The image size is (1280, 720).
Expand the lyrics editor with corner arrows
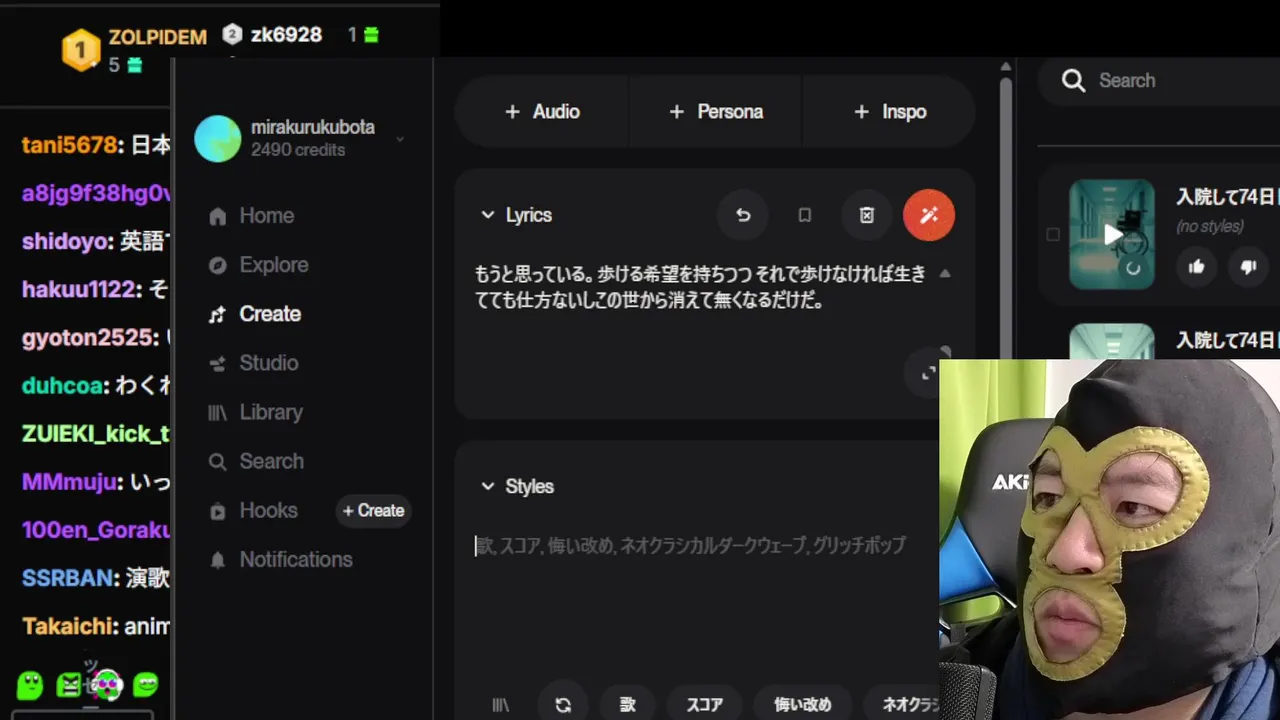[x=928, y=372]
